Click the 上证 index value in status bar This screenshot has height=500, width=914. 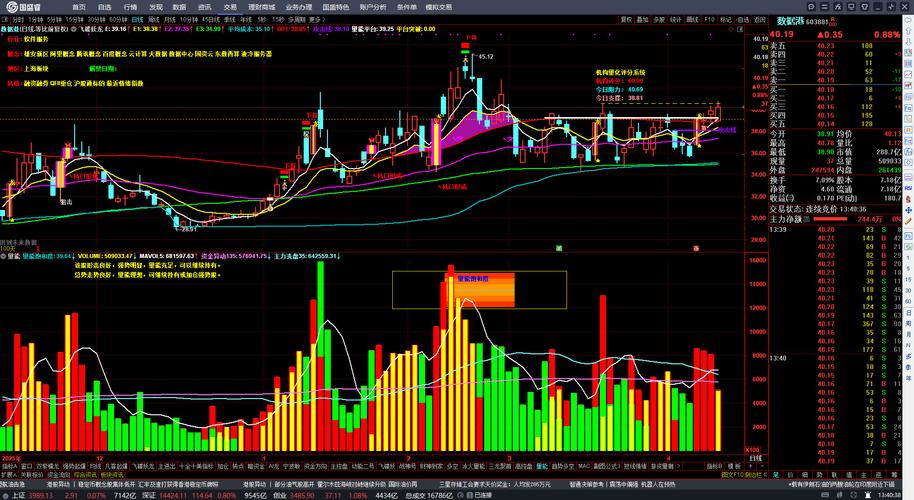[x=41, y=495]
